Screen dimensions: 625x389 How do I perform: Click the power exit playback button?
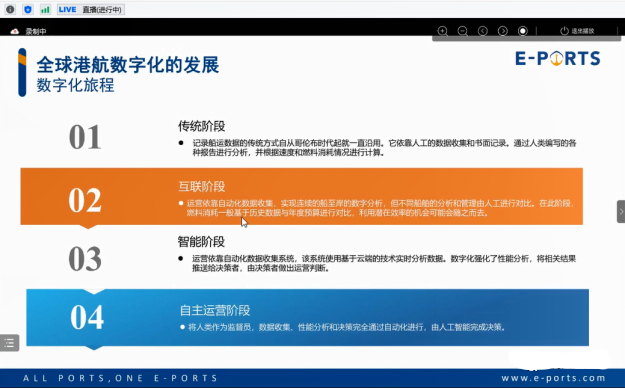[x=577, y=31]
